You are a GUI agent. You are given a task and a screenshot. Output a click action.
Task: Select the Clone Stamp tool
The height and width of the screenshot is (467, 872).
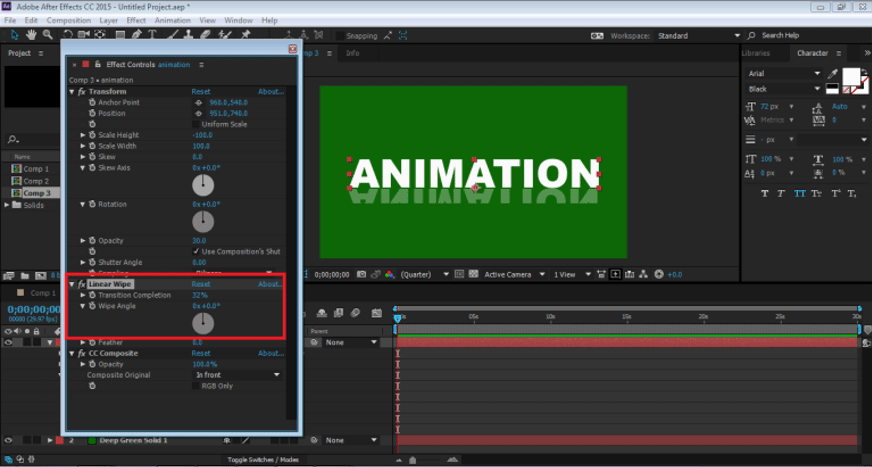click(189, 35)
